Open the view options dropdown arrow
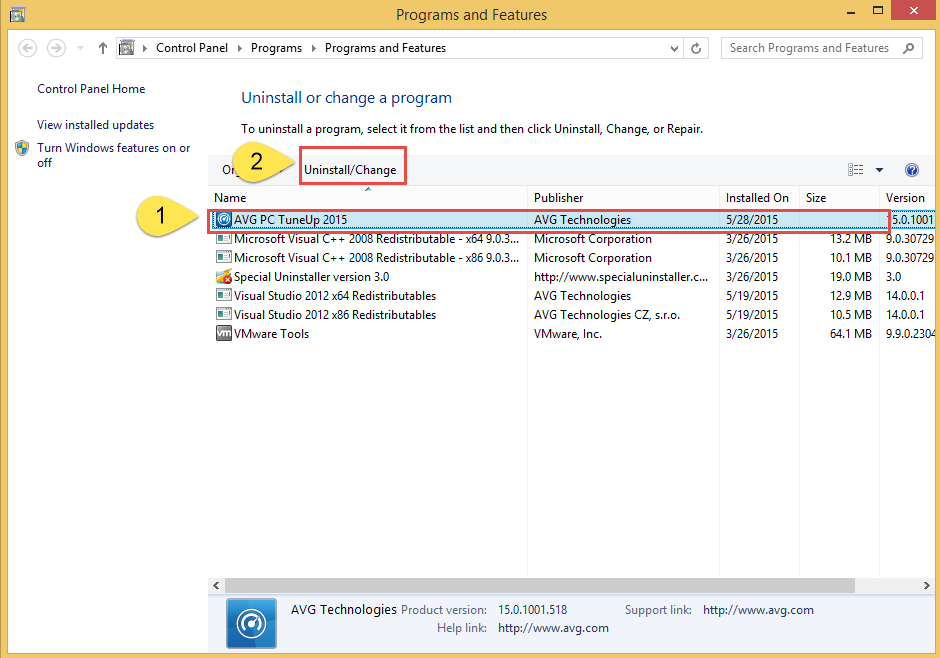 (x=879, y=170)
